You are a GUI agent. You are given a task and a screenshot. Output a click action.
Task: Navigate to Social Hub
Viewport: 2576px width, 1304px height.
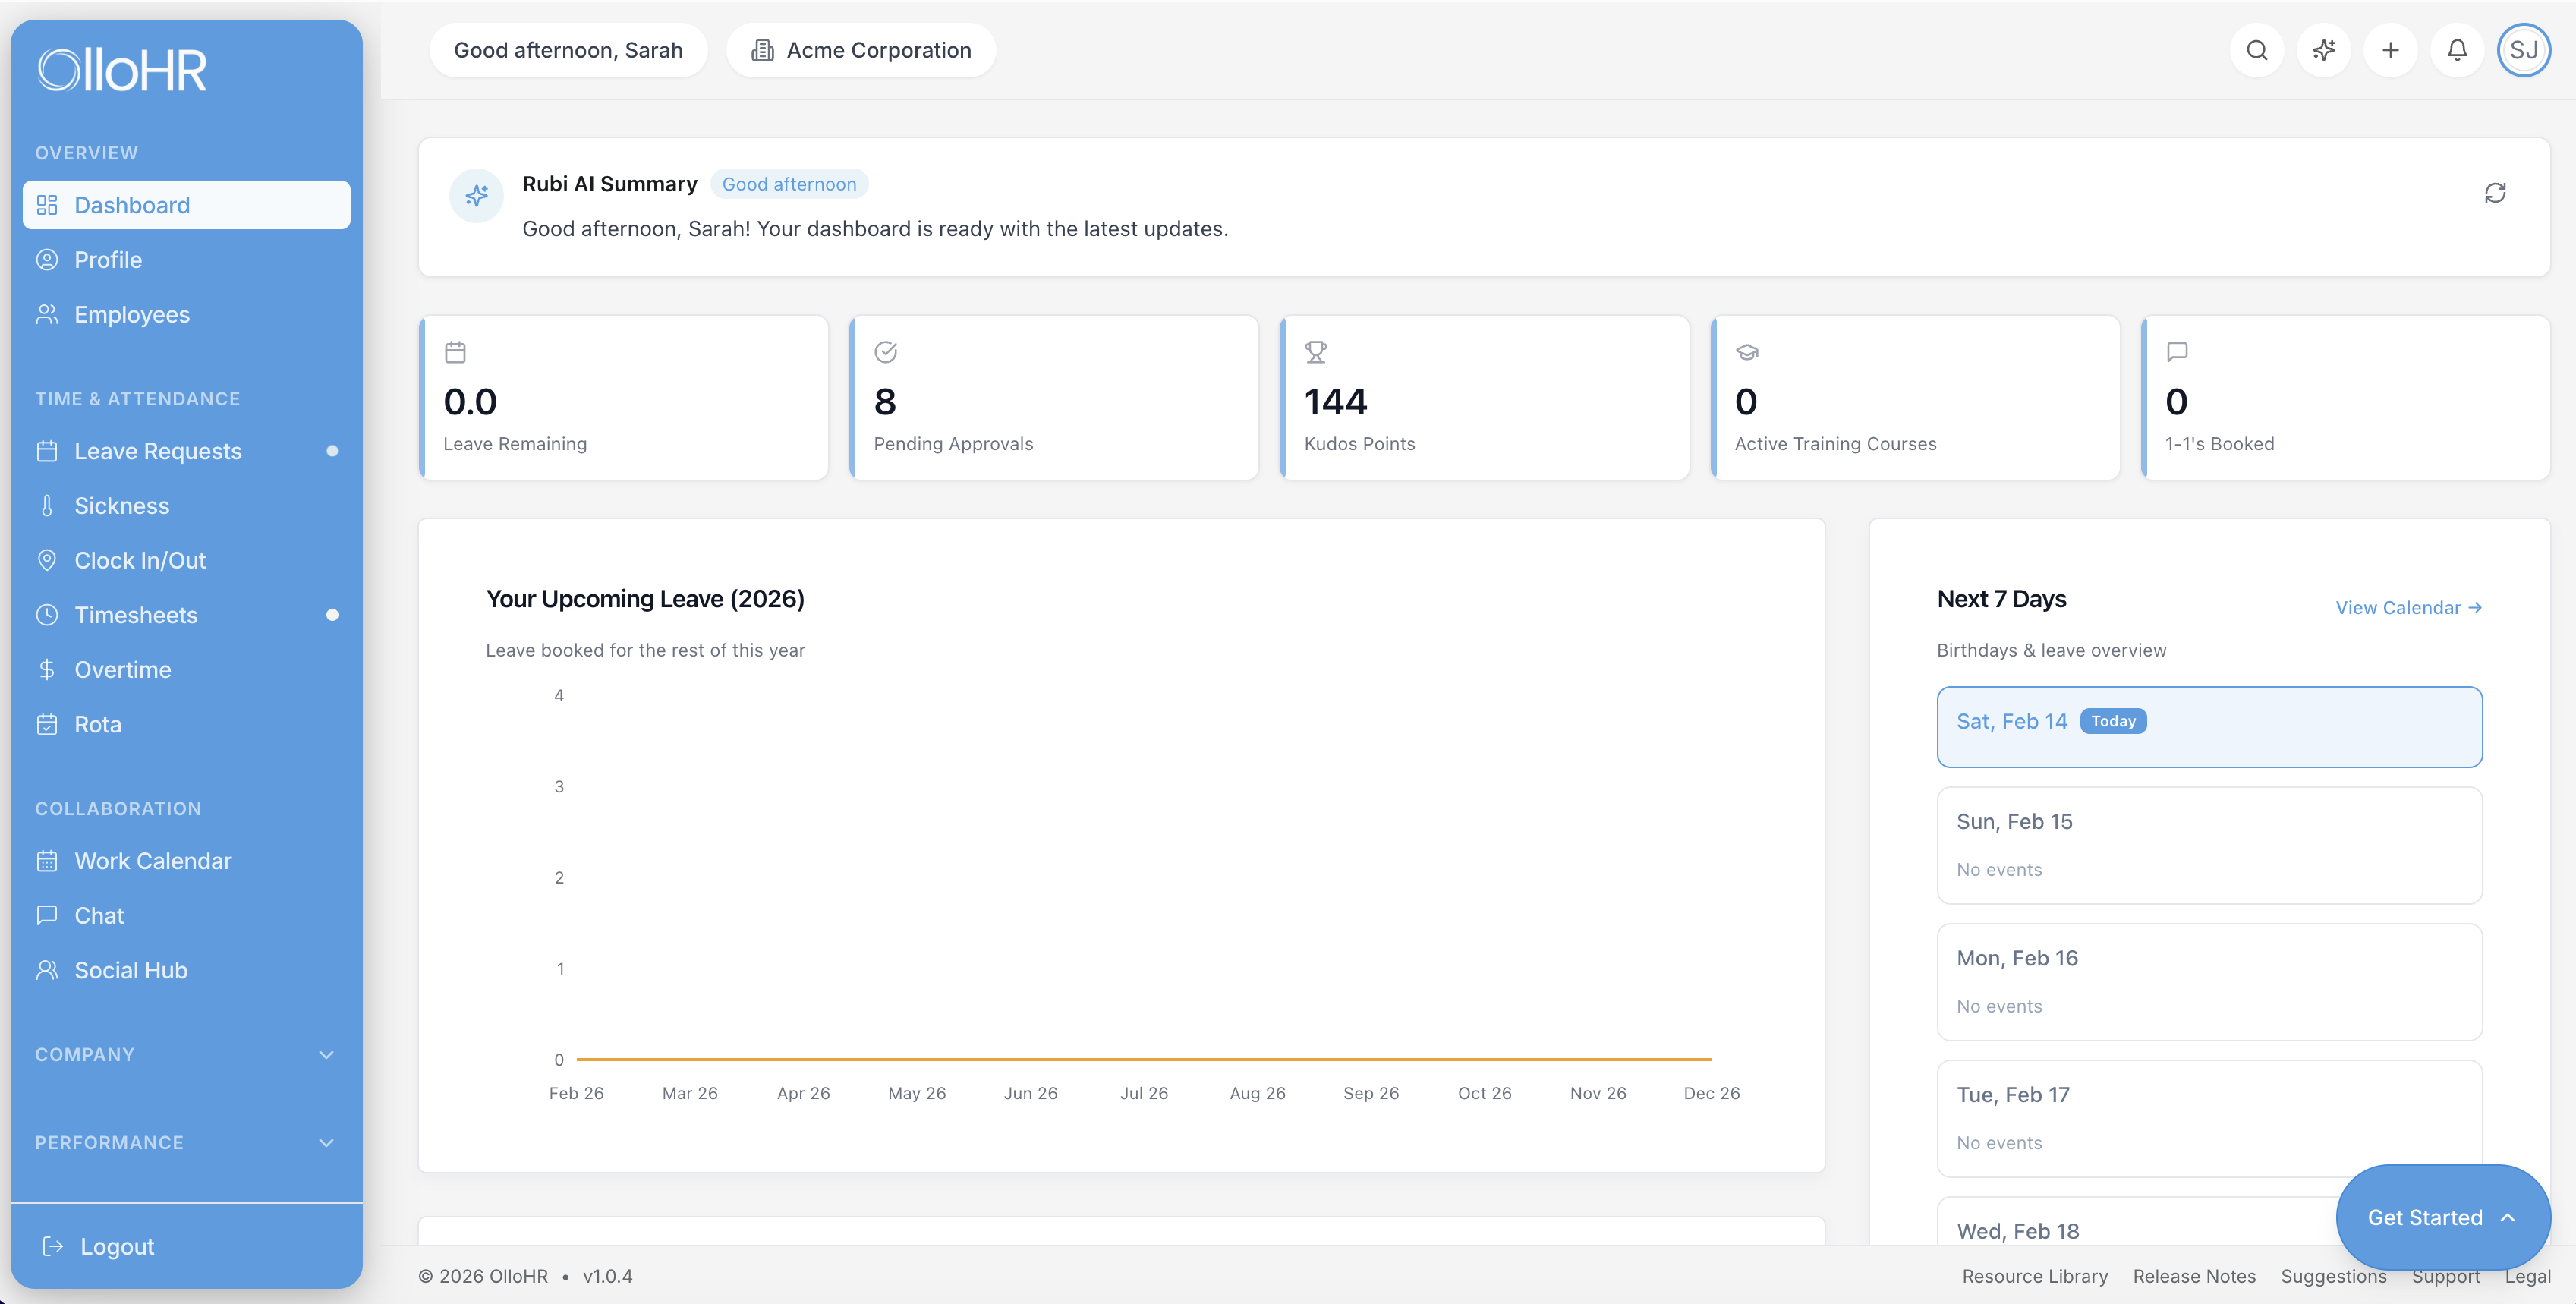(131, 970)
